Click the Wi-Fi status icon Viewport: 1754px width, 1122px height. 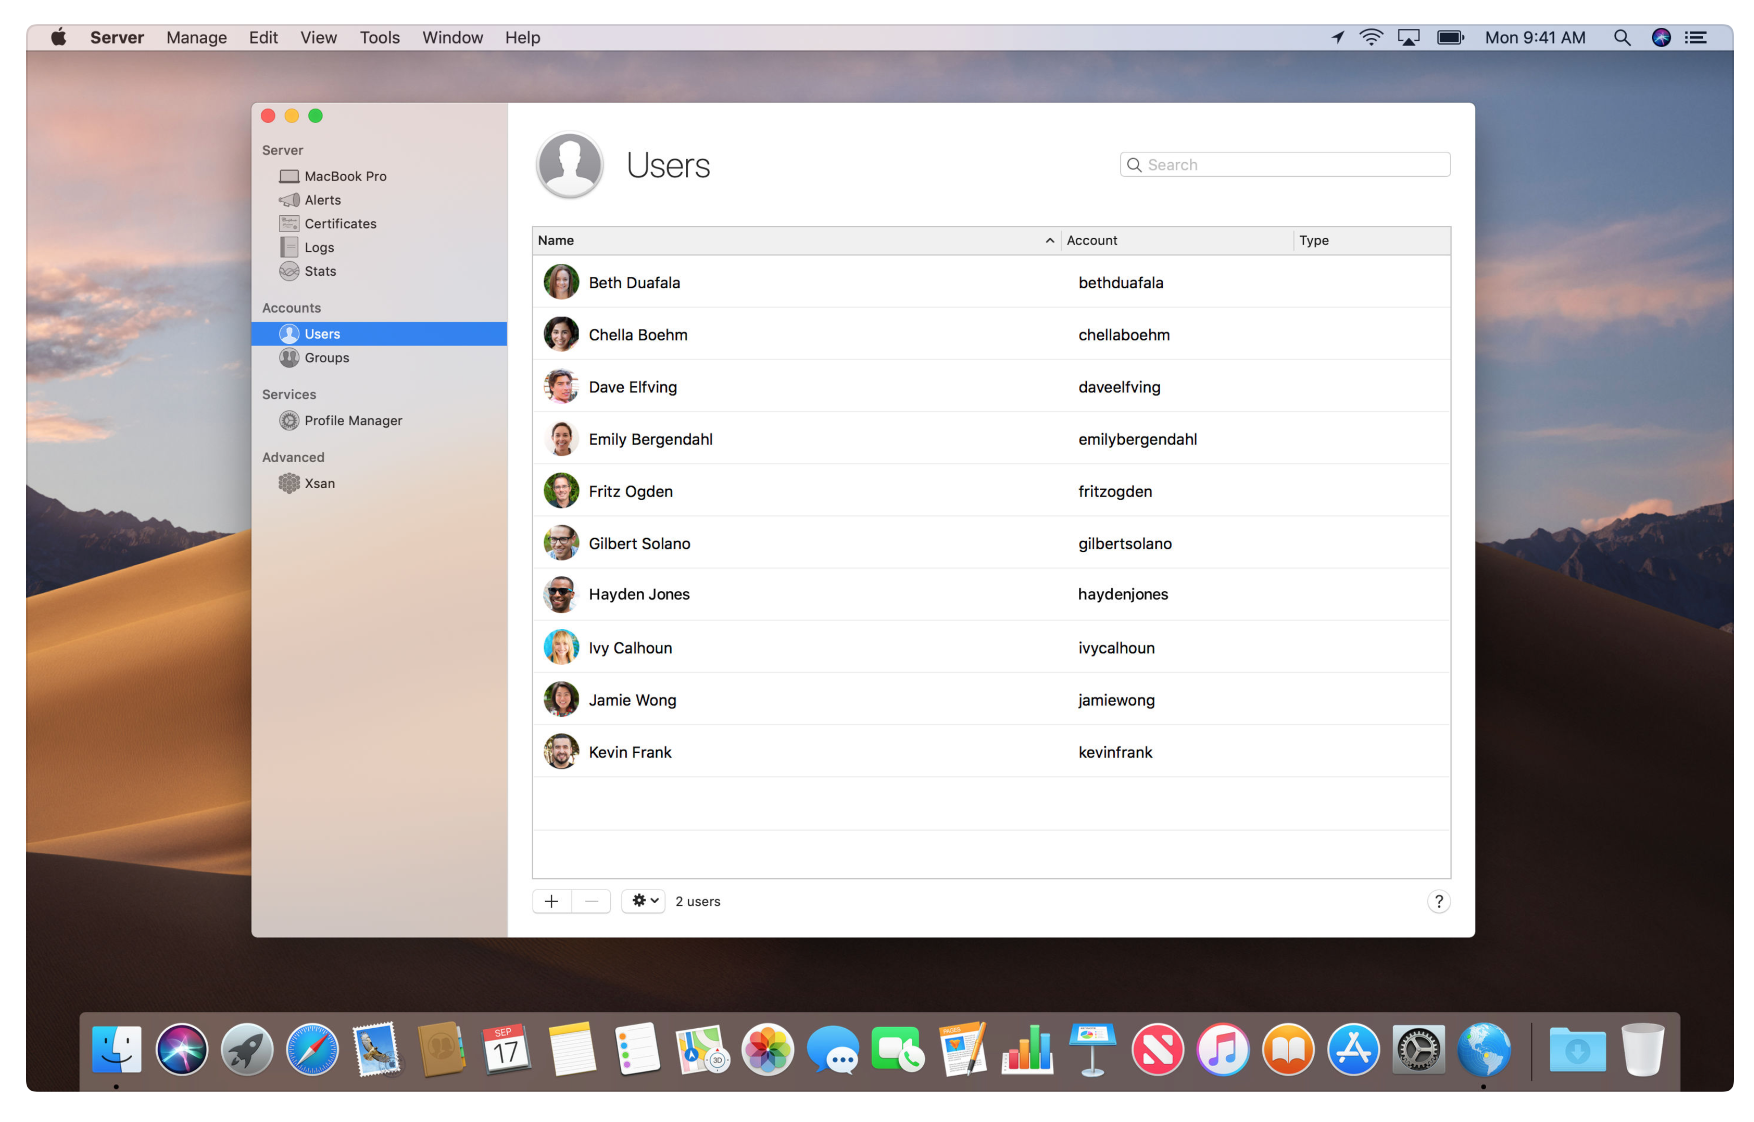tap(1371, 37)
